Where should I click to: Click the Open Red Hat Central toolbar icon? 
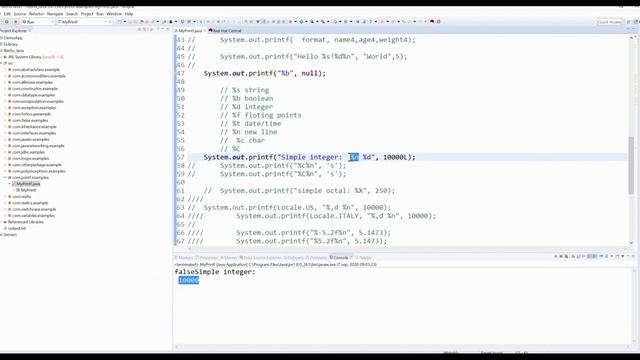click(x=432, y=22)
